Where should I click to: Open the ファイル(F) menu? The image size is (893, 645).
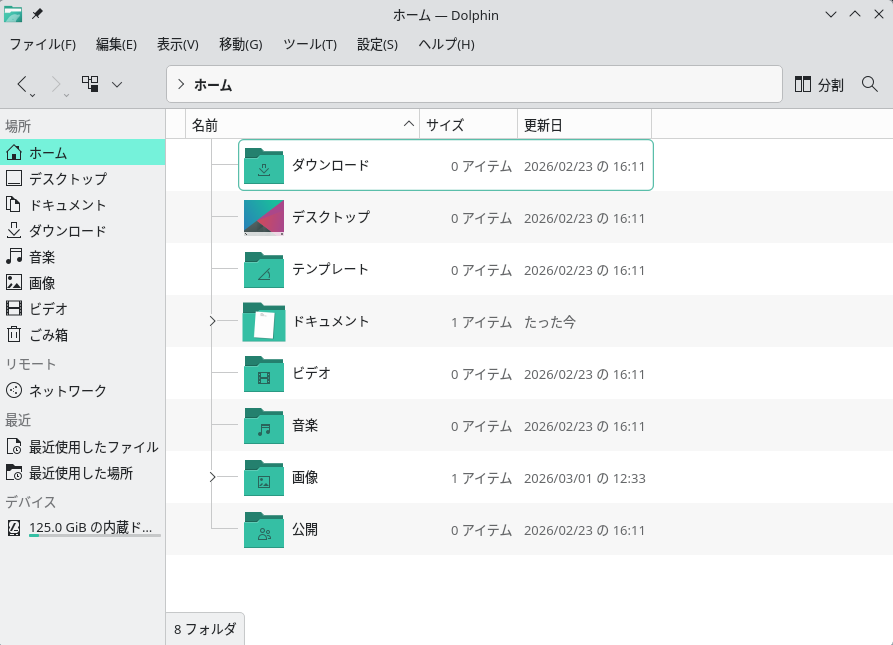tap(42, 45)
